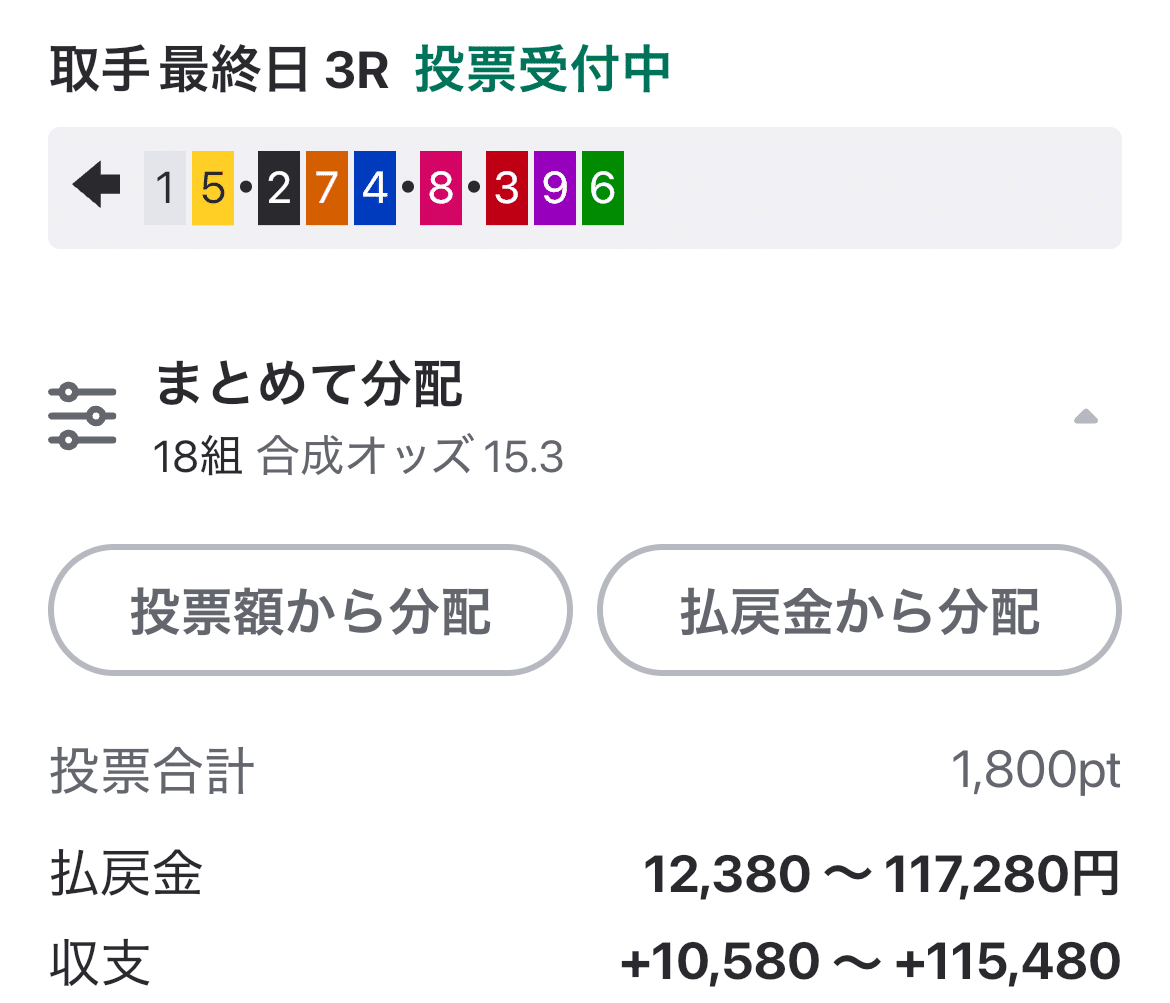Select the blue number 4 chip
Screen dimensions: 1170x1003
coord(372,189)
